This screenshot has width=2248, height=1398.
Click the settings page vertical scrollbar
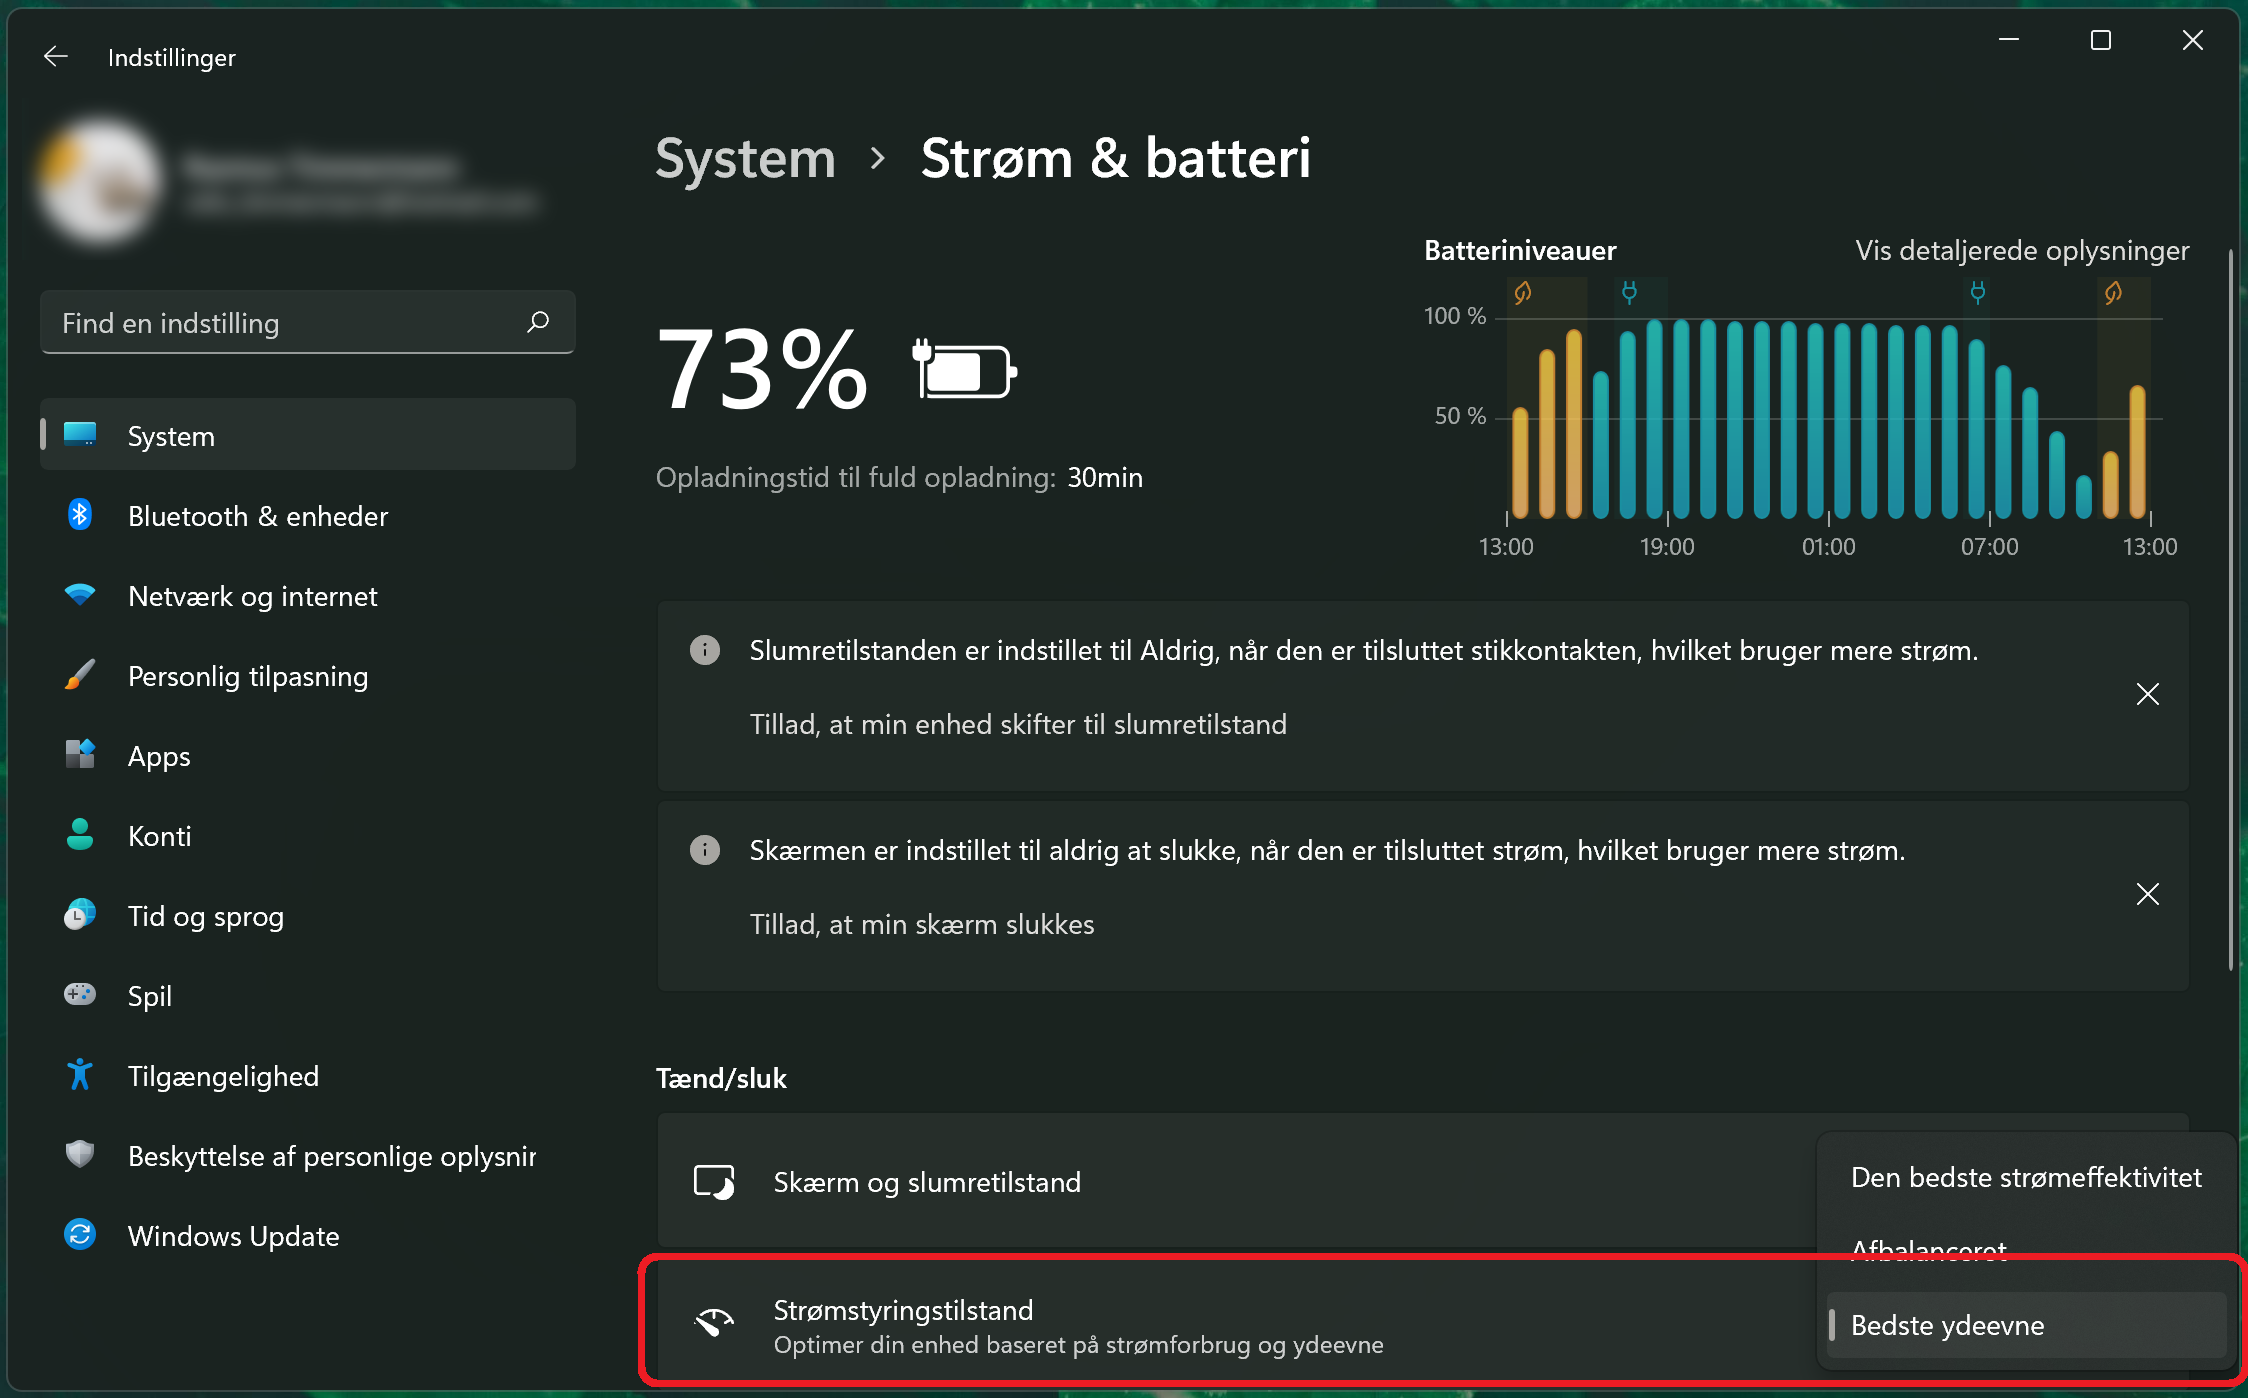(2230, 610)
